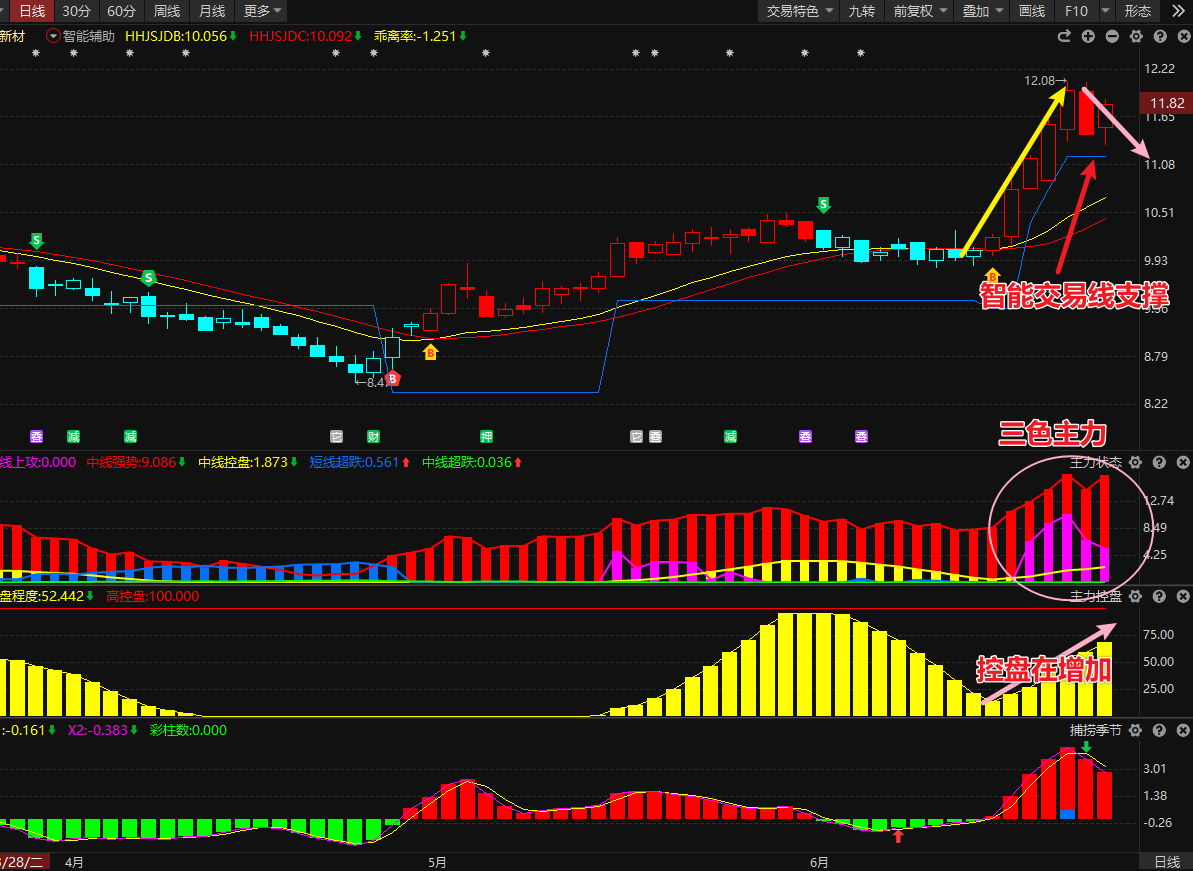Open main chart indicator settings gear
Screen dimensions: 1193x871
pyautogui.click(x=1136, y=37)
